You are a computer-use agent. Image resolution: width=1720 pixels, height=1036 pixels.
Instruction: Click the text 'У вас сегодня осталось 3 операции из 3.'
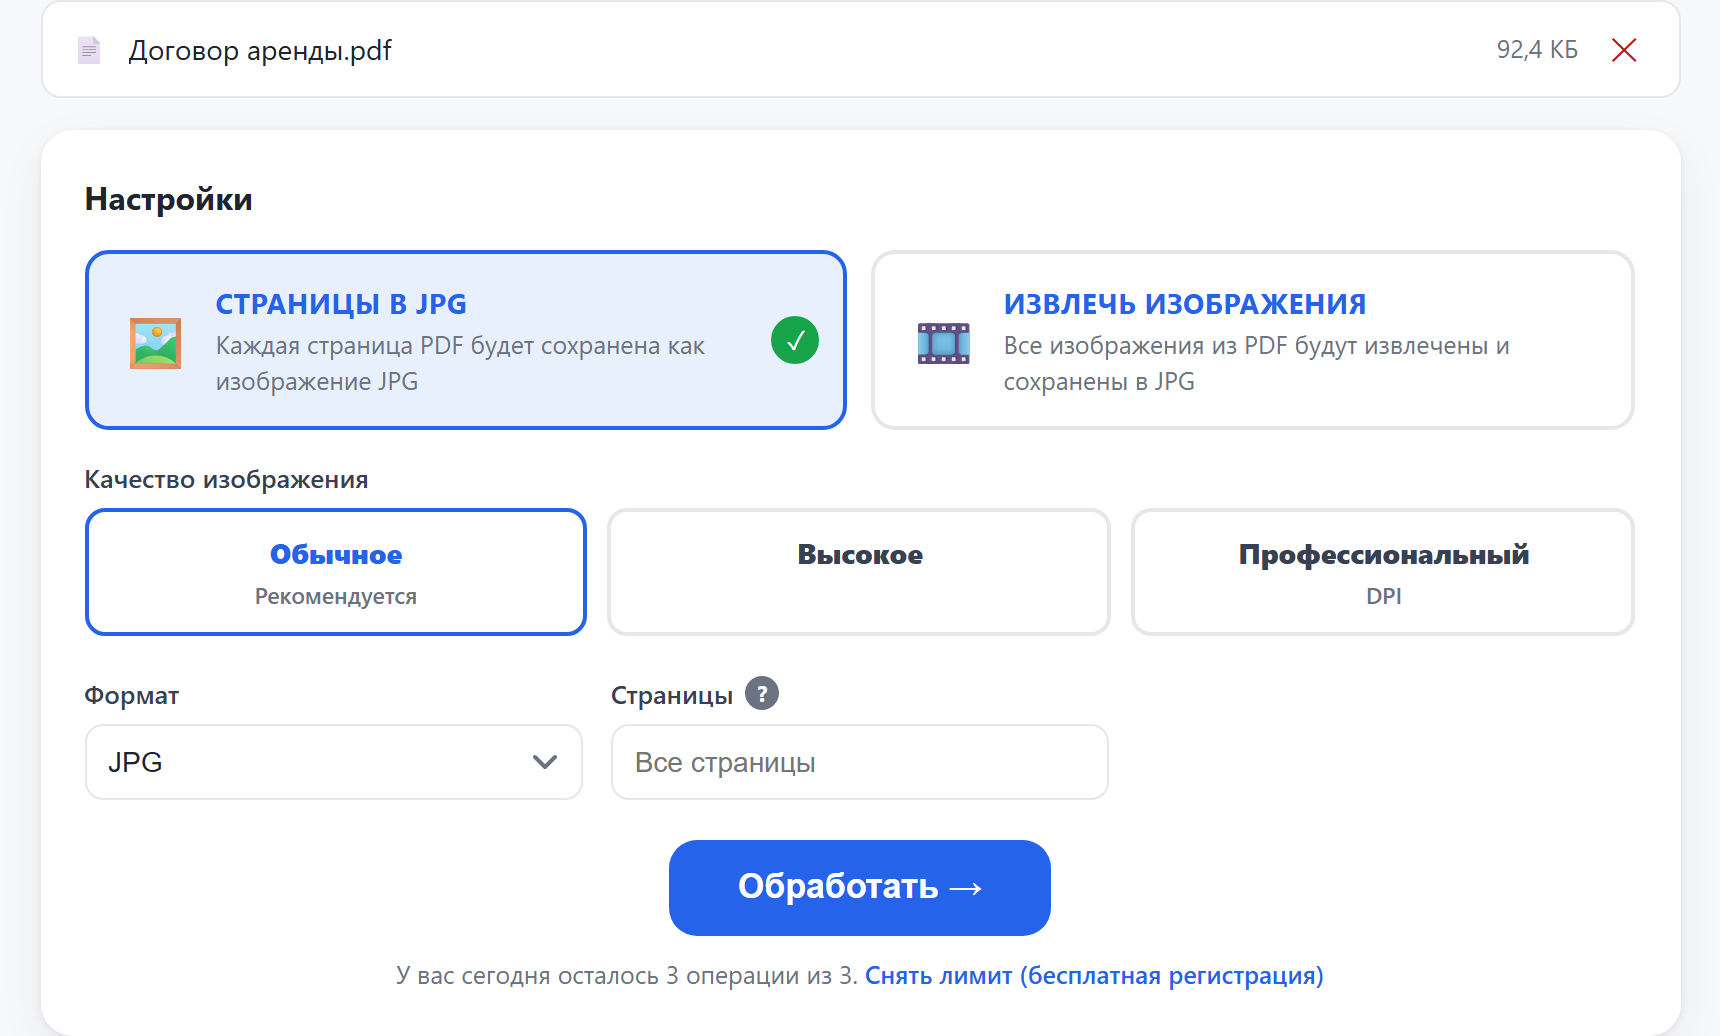coord(627,976)
